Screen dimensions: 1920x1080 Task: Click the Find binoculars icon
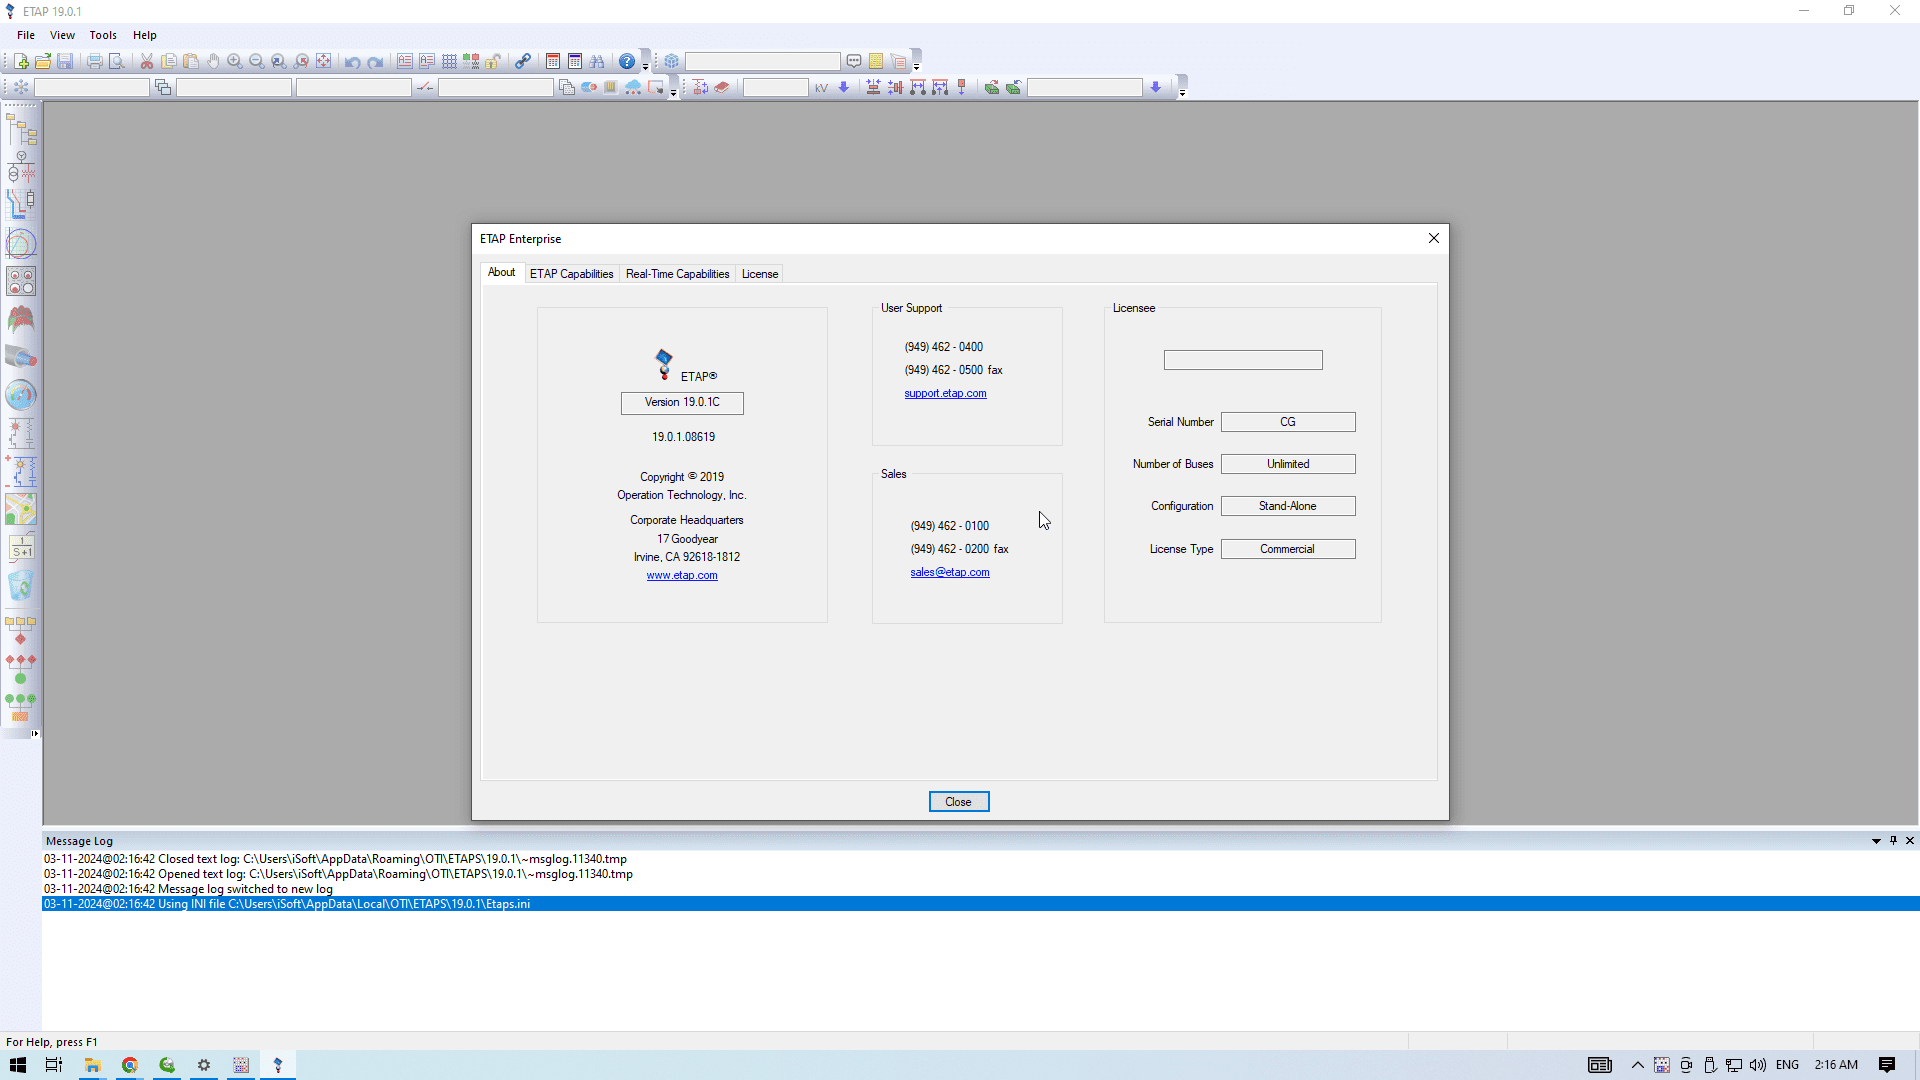click(597, 62)
